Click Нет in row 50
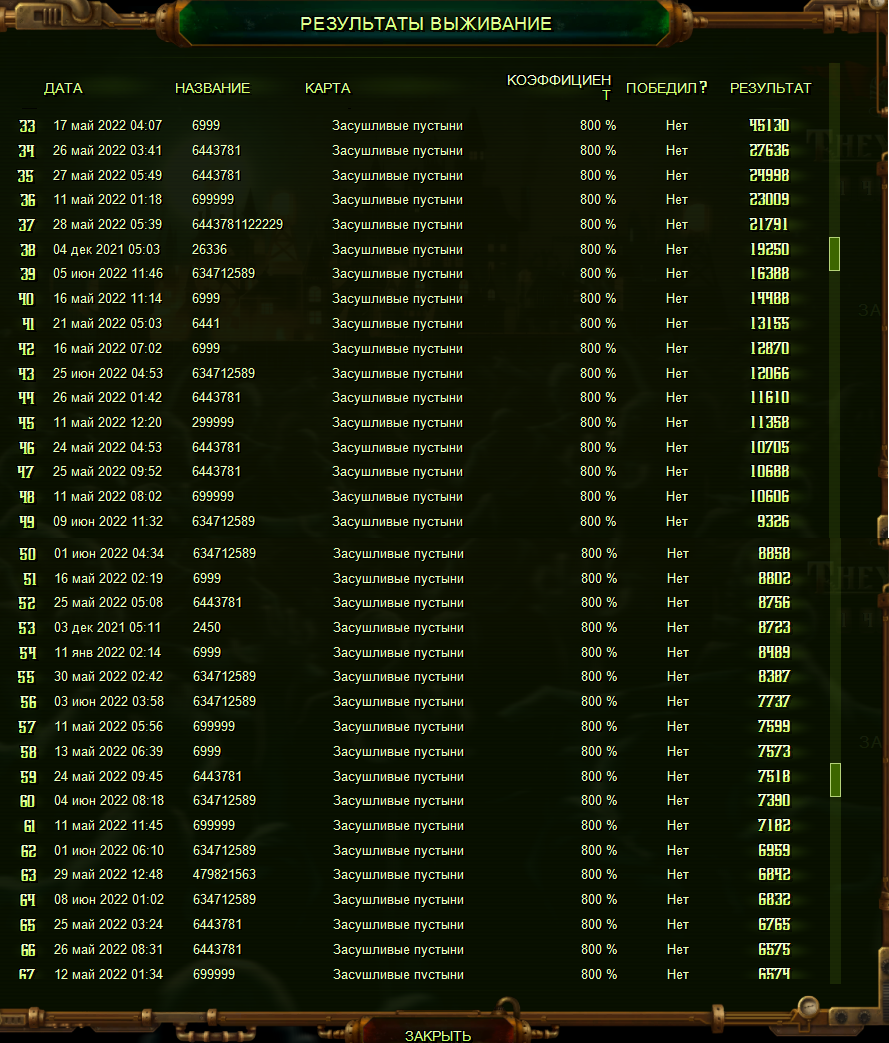This screenshot has height=1043, width=889. (x=677, y=553)
